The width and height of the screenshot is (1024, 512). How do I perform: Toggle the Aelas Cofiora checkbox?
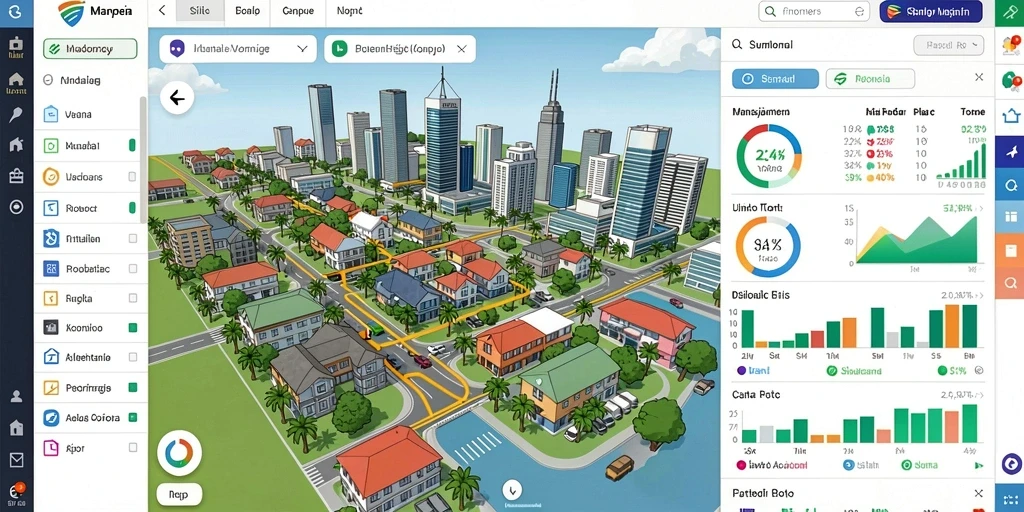(133, 417)
